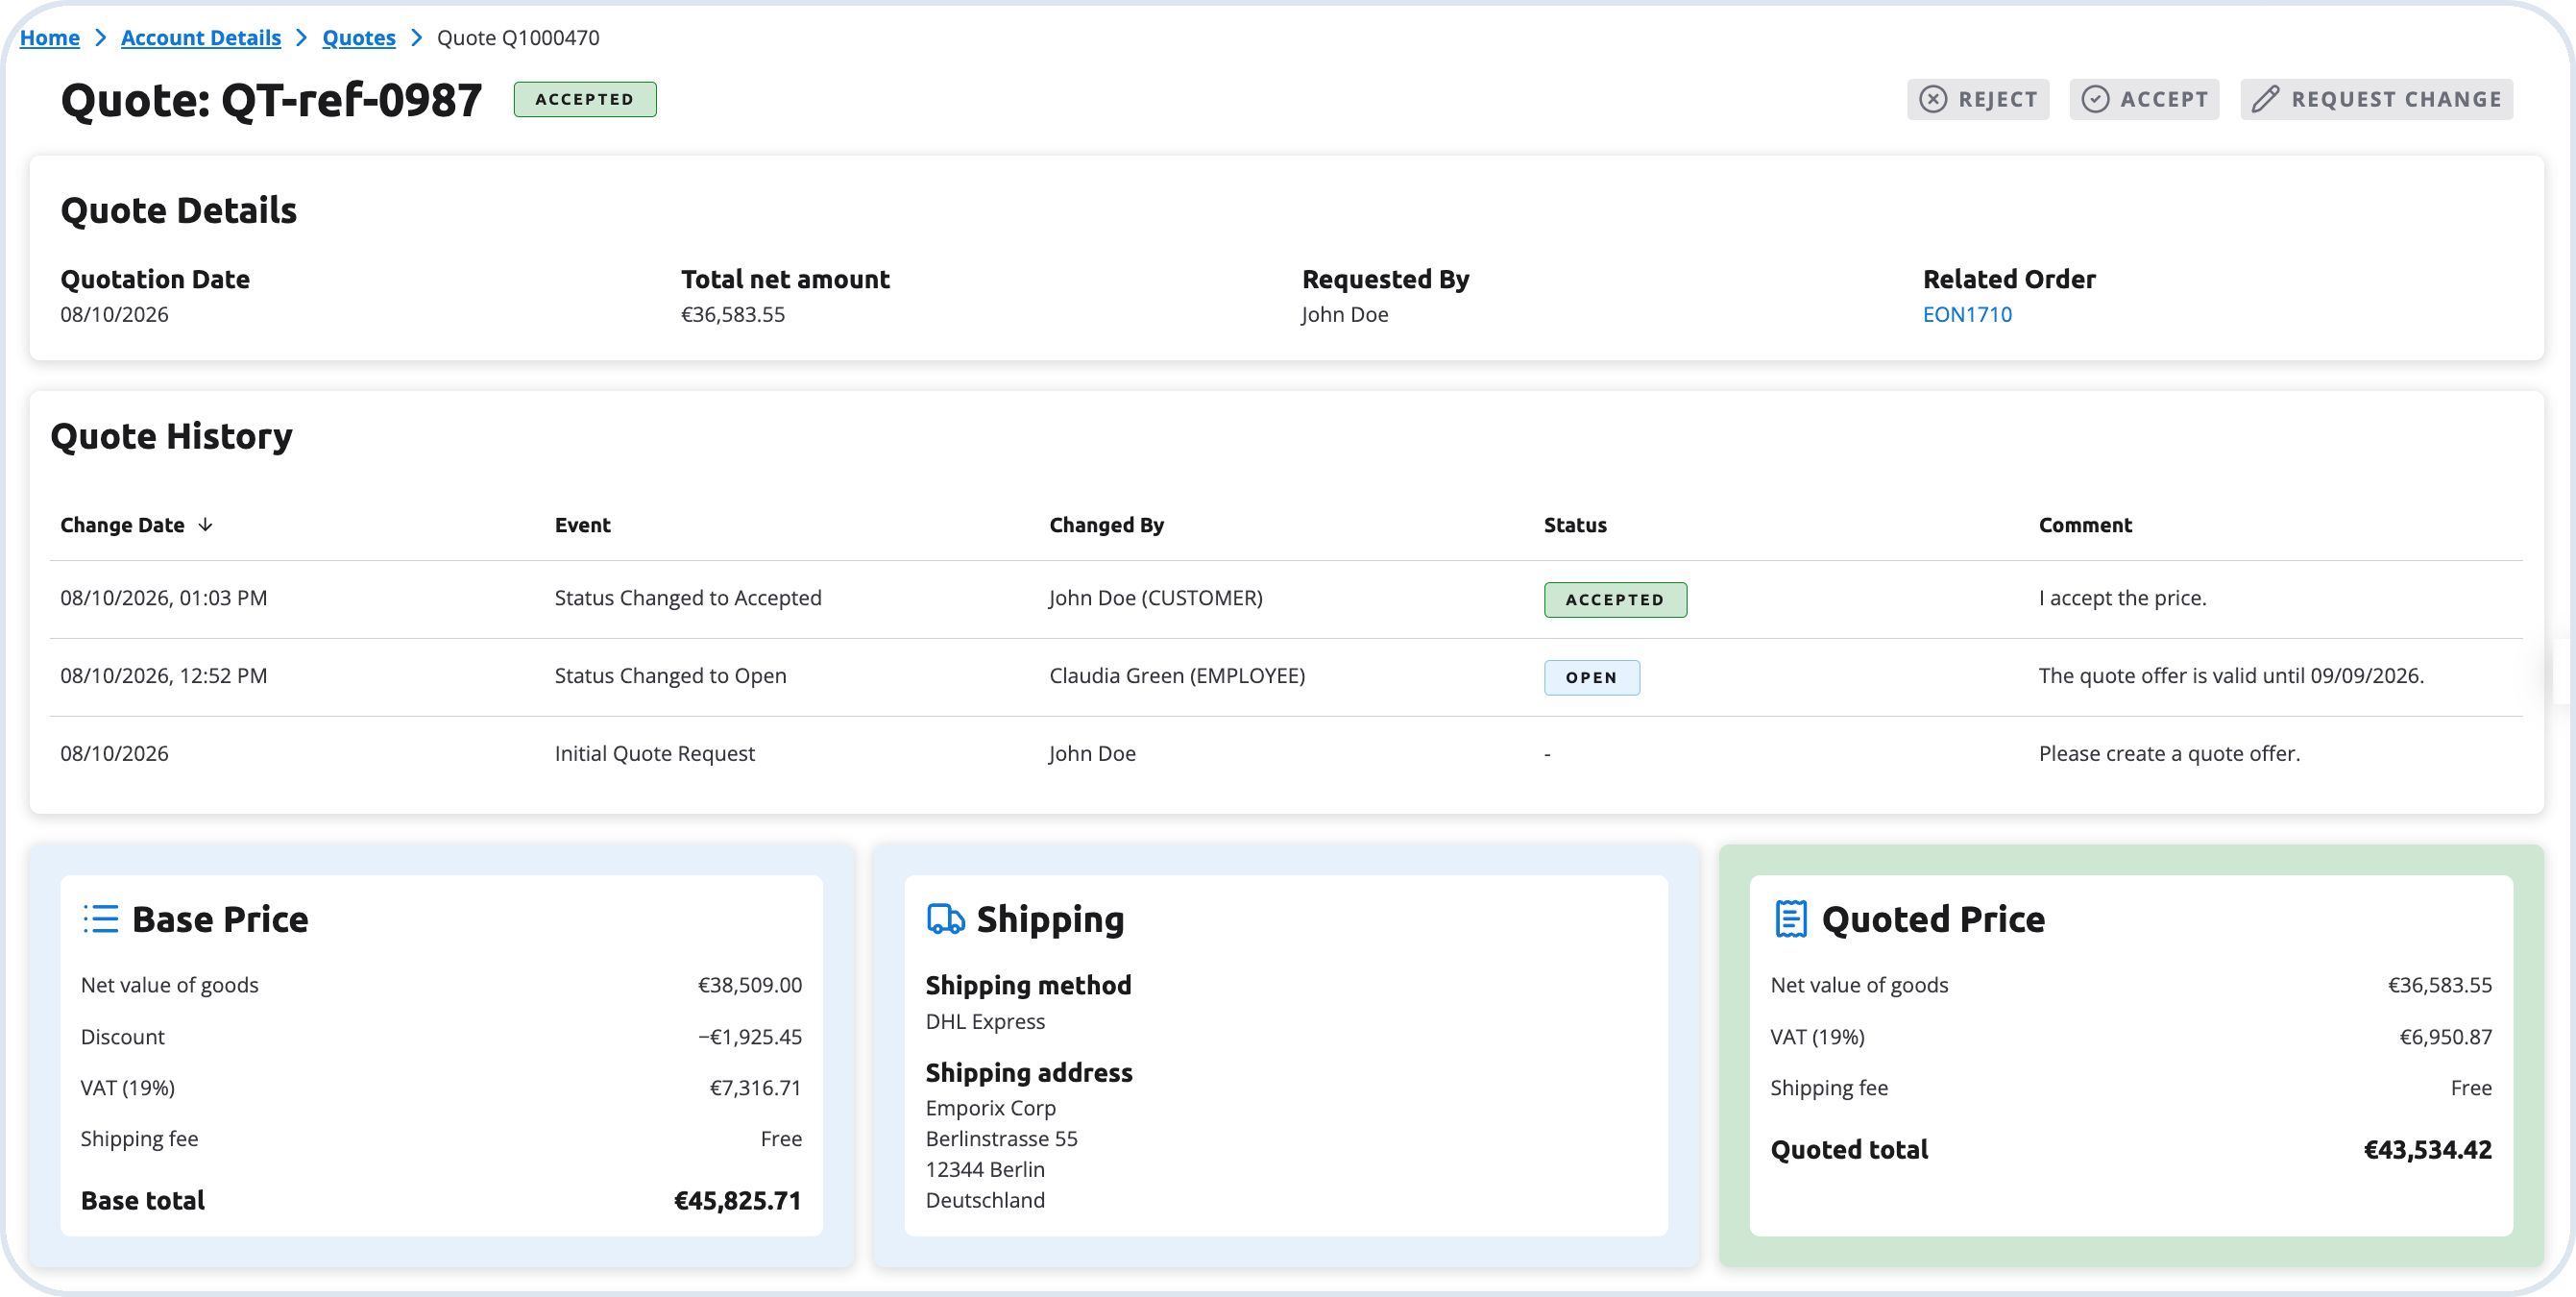The width and height of the screenshot is (2576, 1297).
Task: Click 'Status Changed to Open' event
Action: coord(670,675)
